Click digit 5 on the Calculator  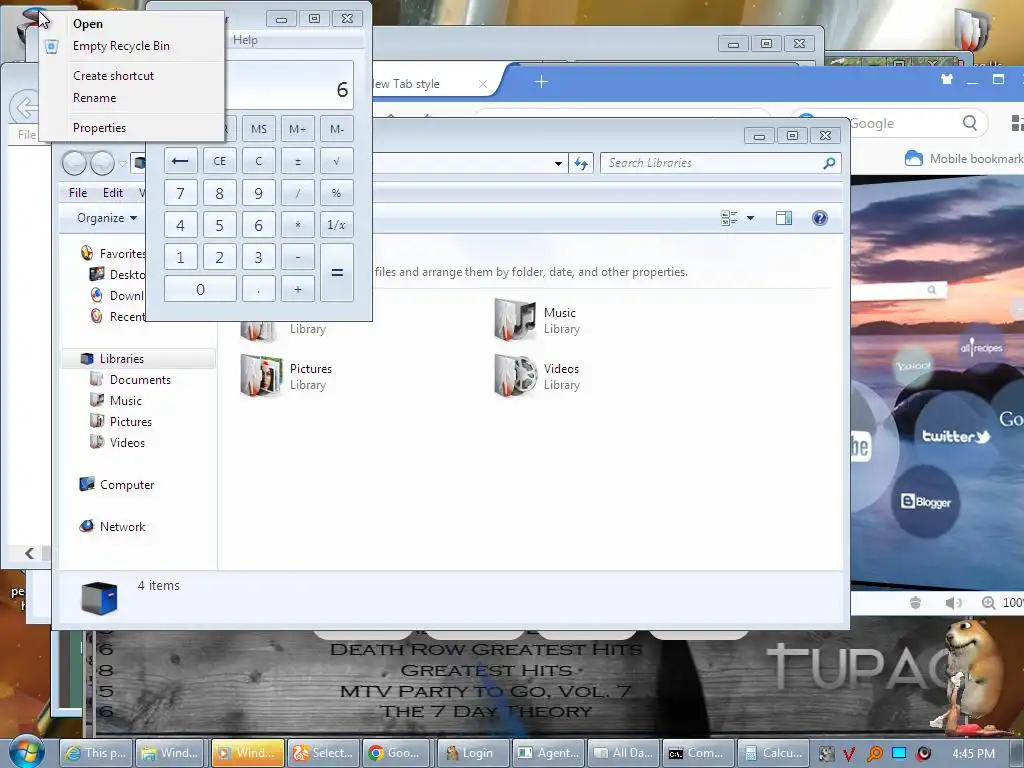pyautogui.click(x=219, y=225)
